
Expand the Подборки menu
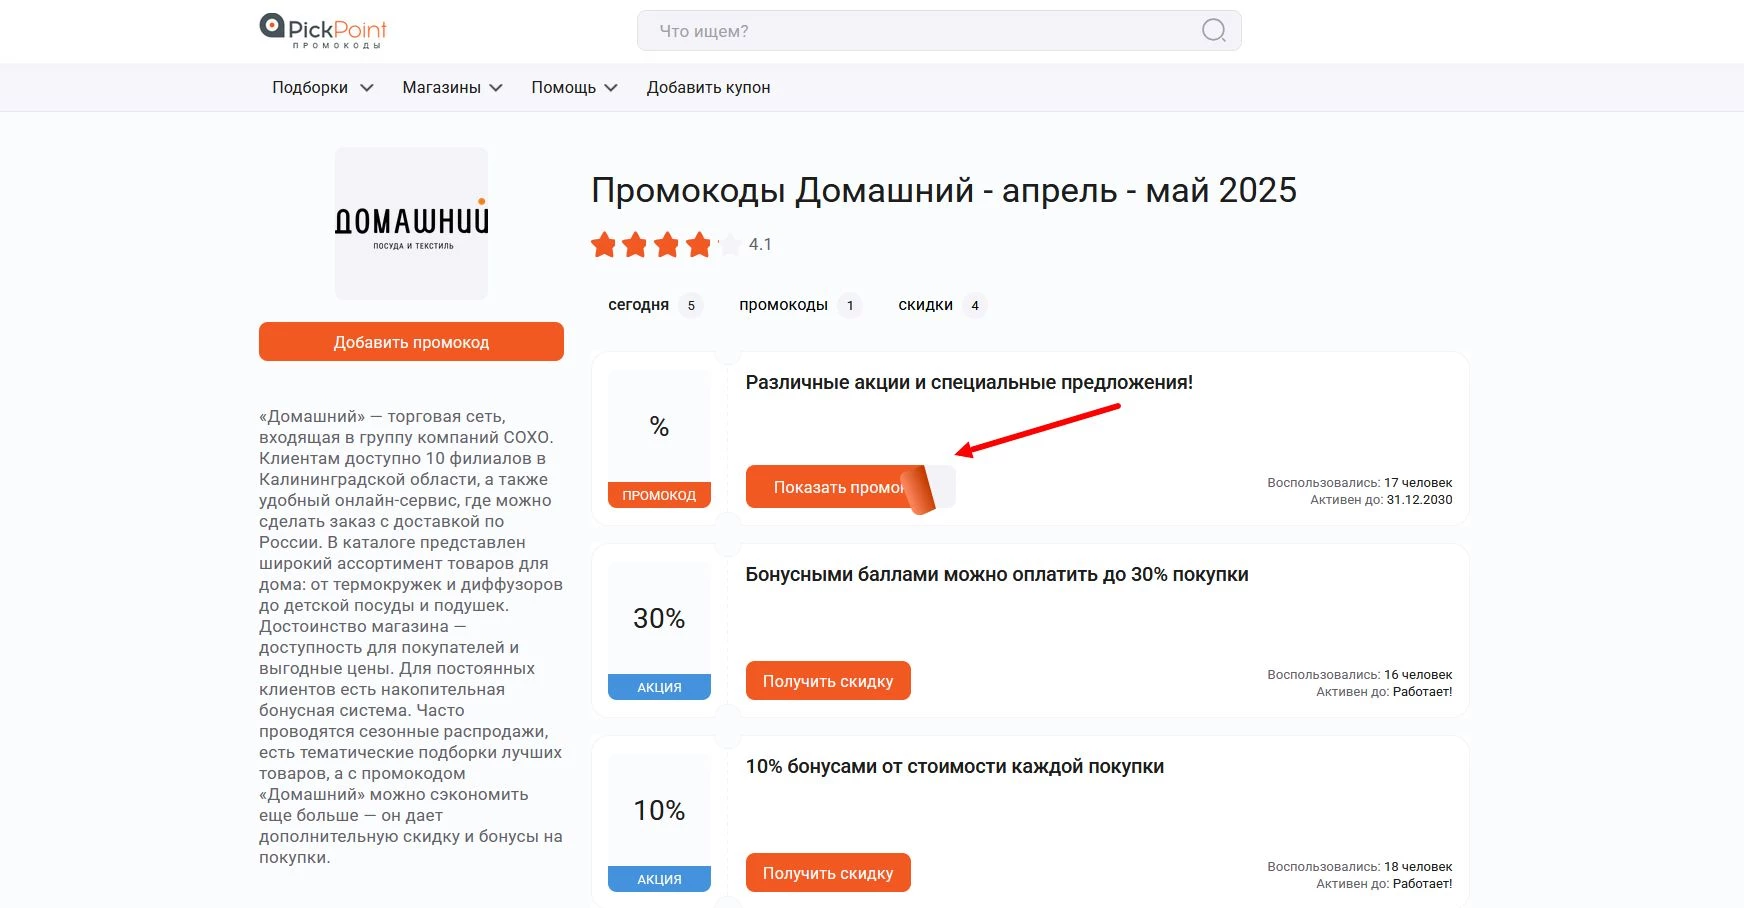pos(323,88)
